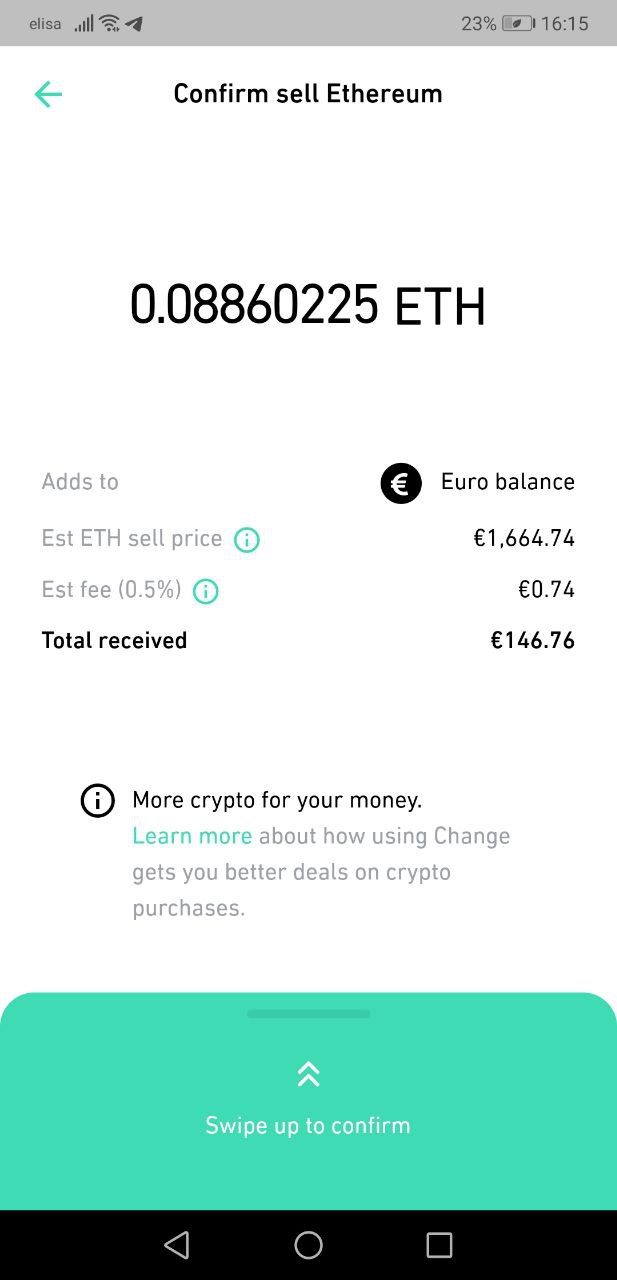
Task: Tap the Euro balance label
Action: click(508, 482)
